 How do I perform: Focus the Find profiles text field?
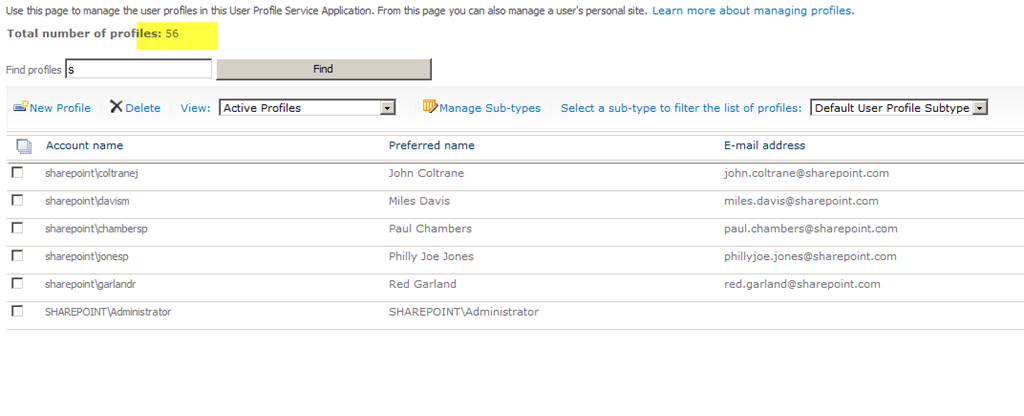138,69
